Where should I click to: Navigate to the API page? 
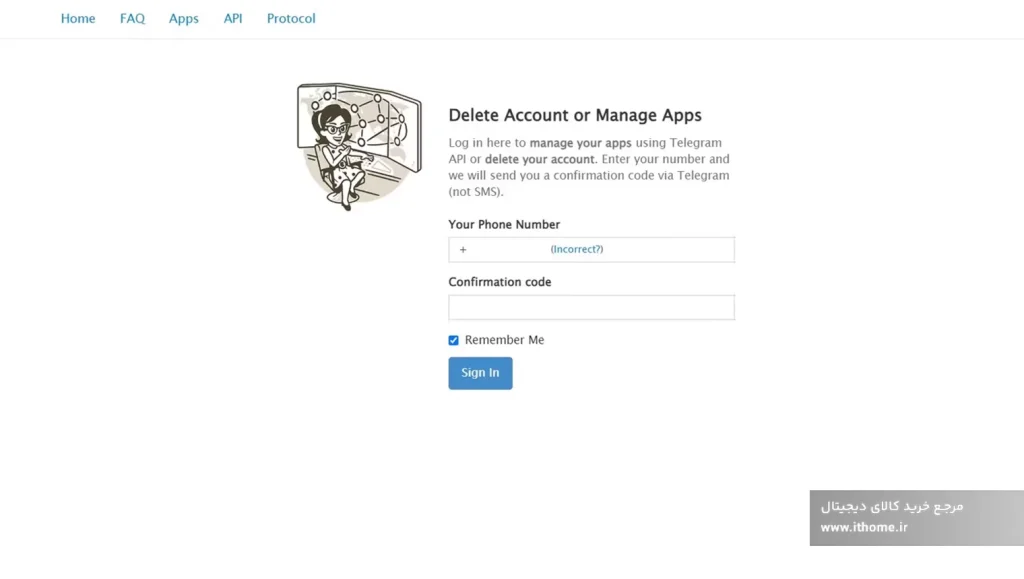(232, 18)
